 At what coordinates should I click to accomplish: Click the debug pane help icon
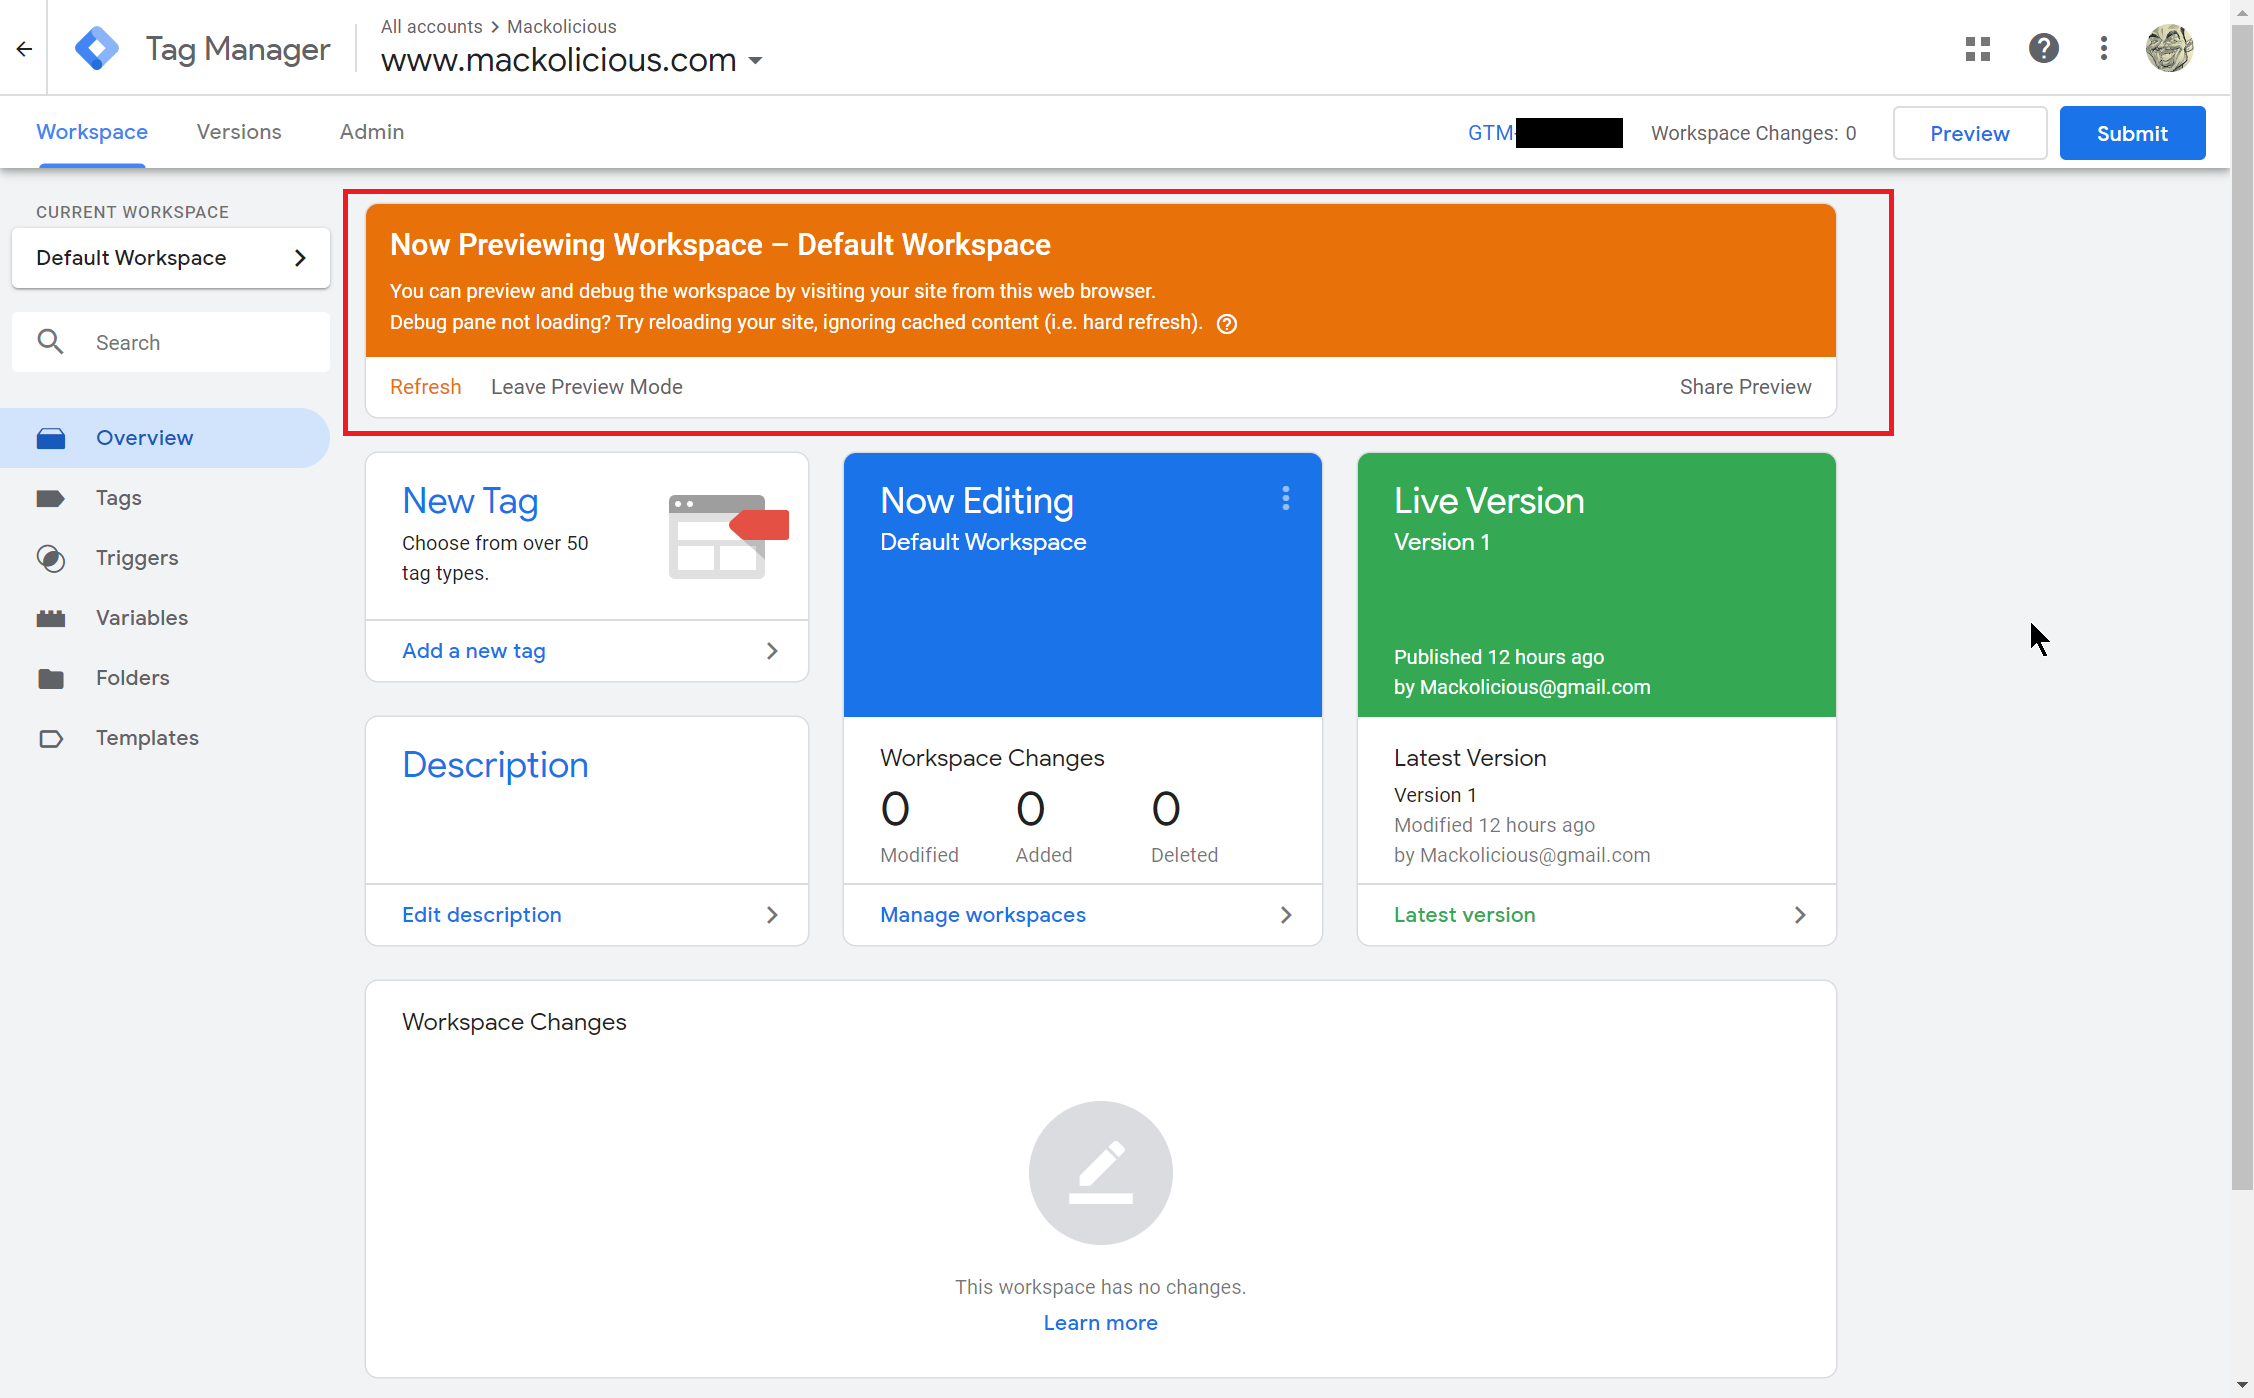(1226, 323)
